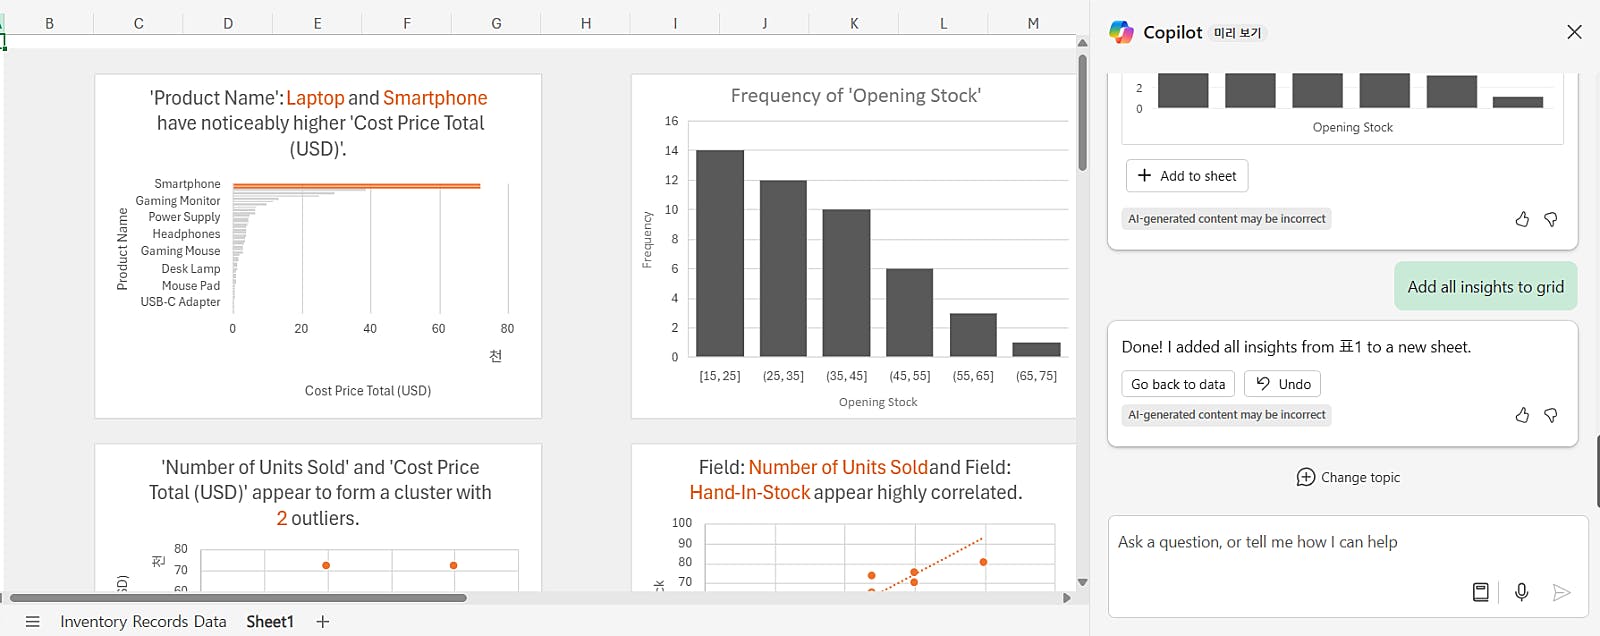Click the horizontal scrollbar right arrow
This screenshot has width=1600, height=636.
point(1067,598)
